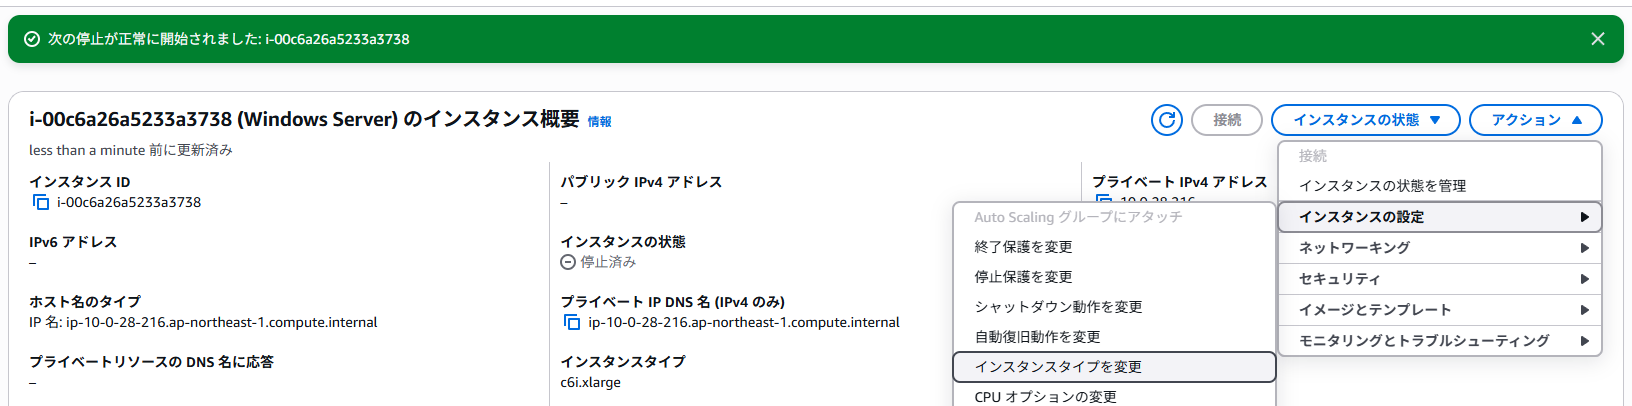This screenshot has height=406, width=1632.
Task: Click the stopped status icon
Action: click(x=568, y=262)
